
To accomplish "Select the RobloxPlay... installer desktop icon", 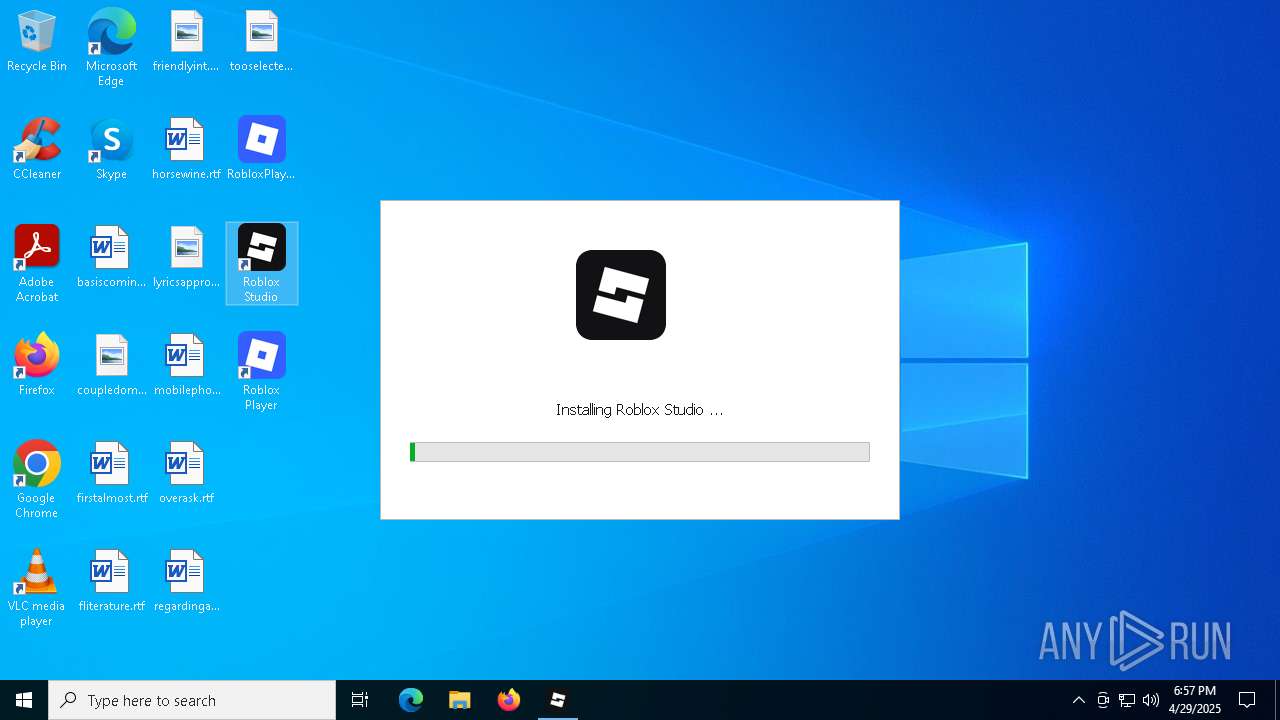I will pyautogui.click(x=261, y=149).
